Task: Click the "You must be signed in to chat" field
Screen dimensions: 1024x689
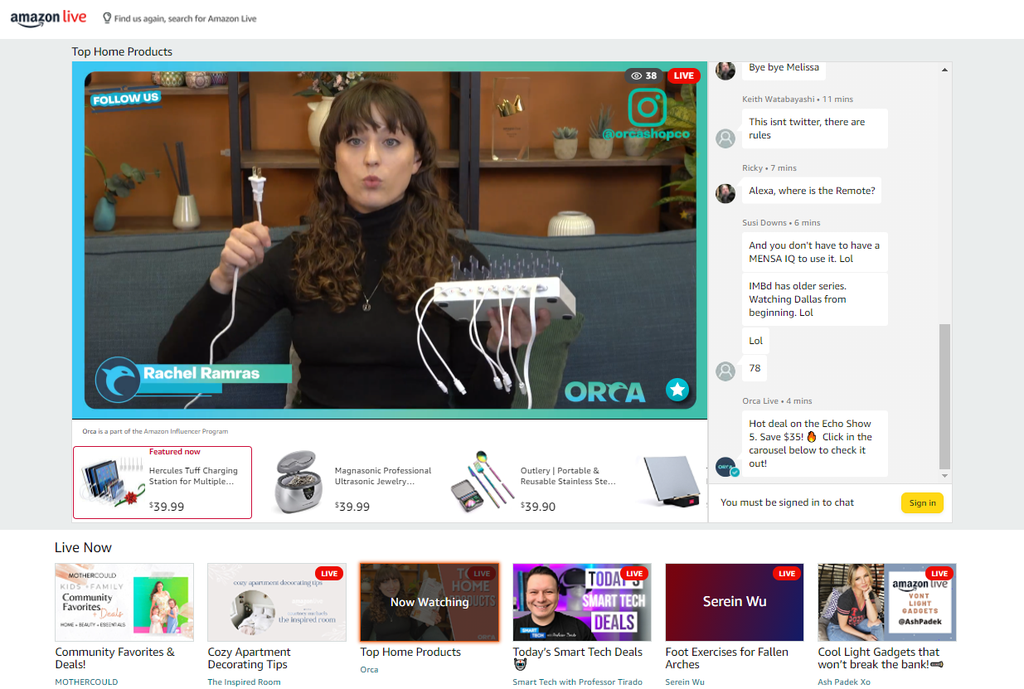Action: click(x=787, y=502)
